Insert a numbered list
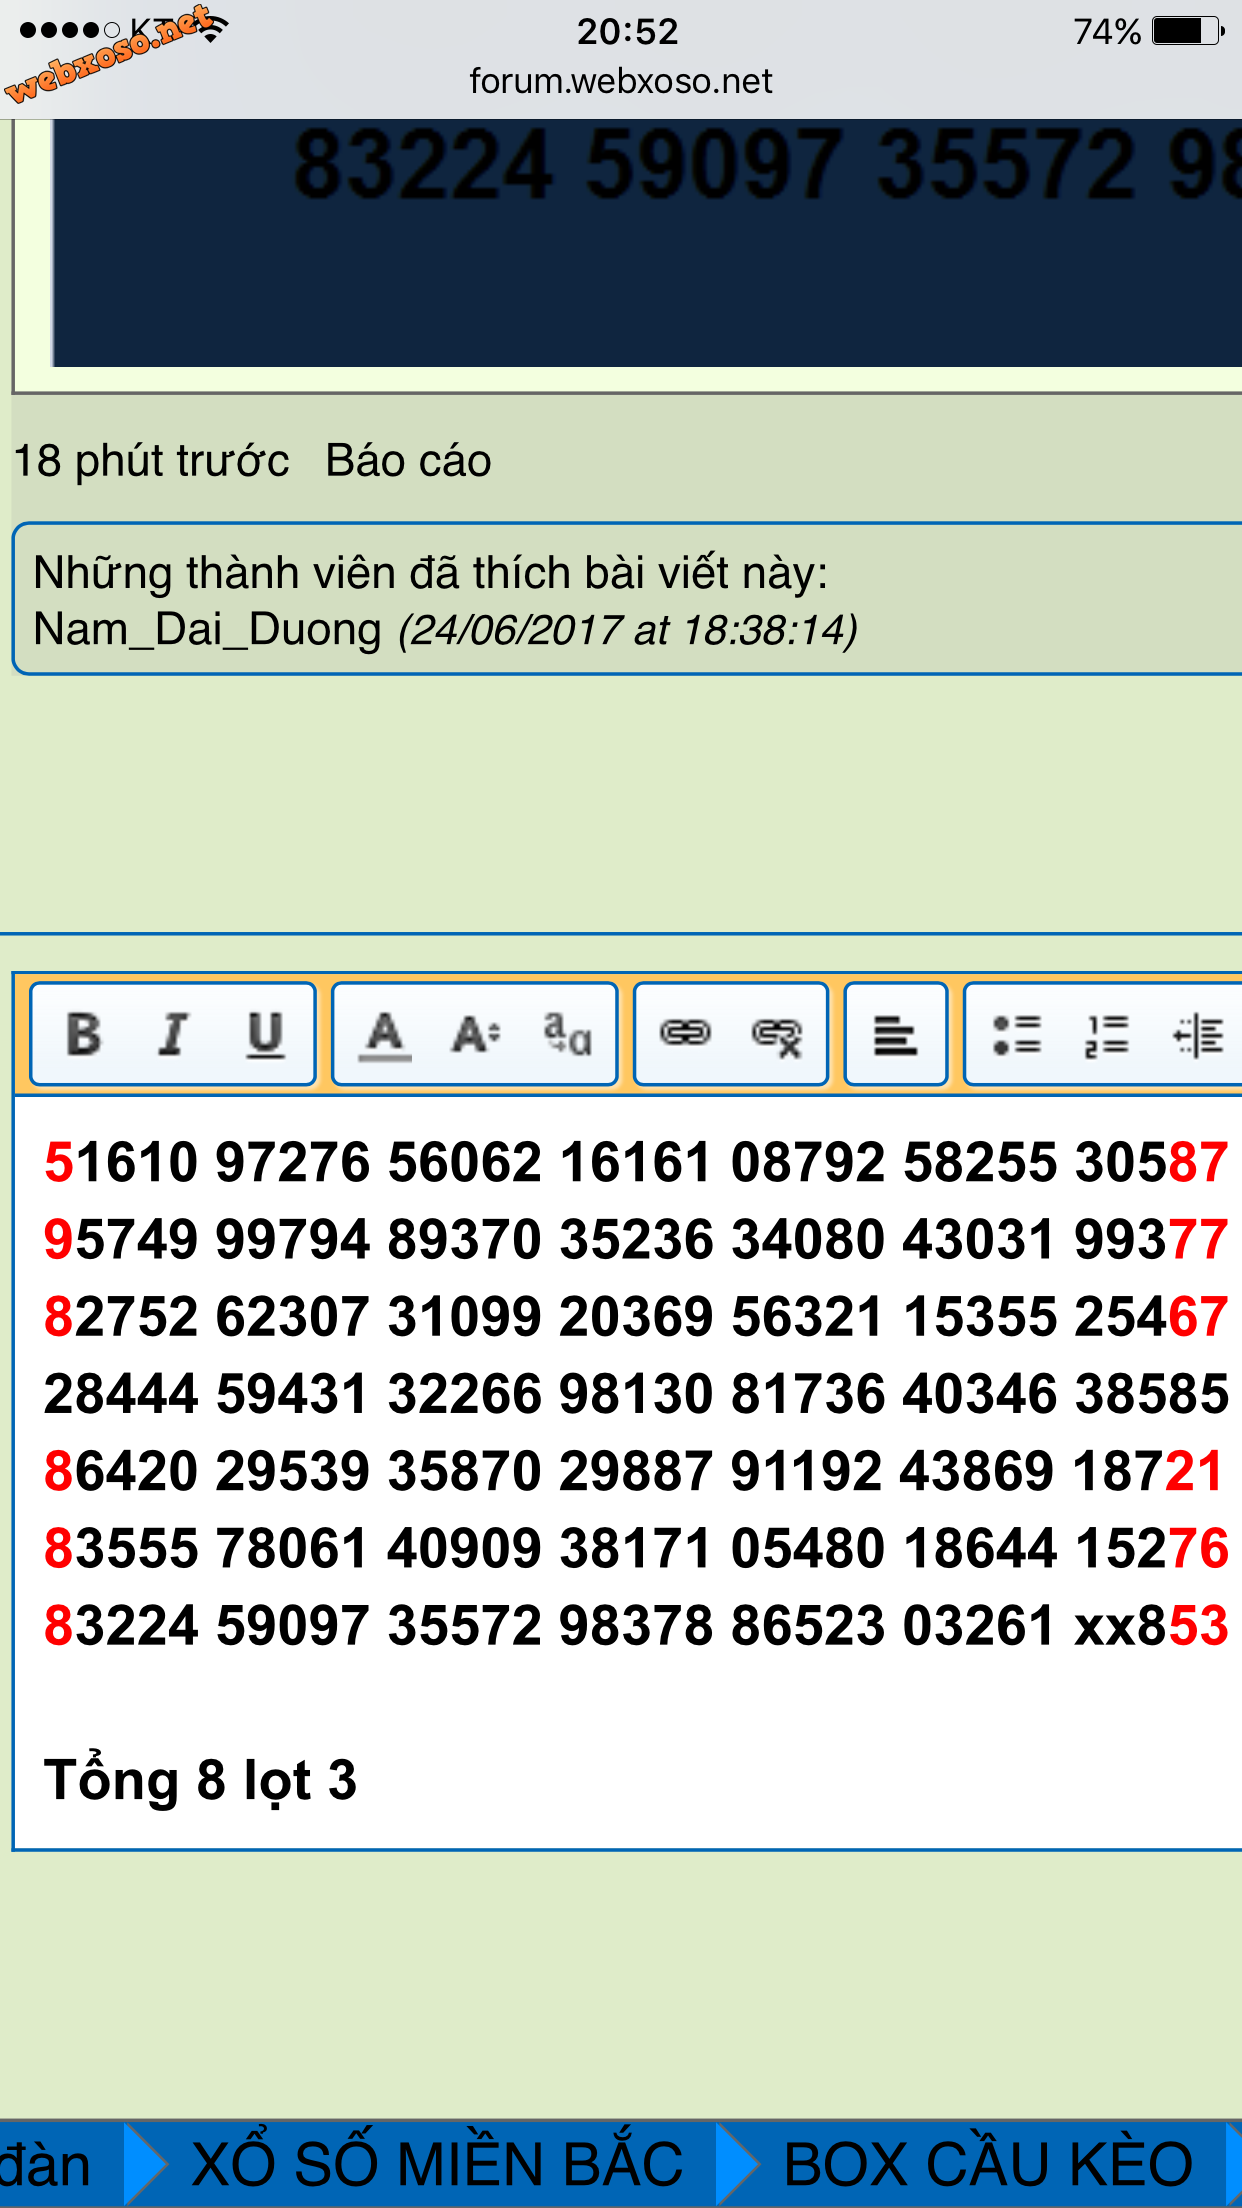Viewport: 1242px width, 2208px height. [1107, 1034]
